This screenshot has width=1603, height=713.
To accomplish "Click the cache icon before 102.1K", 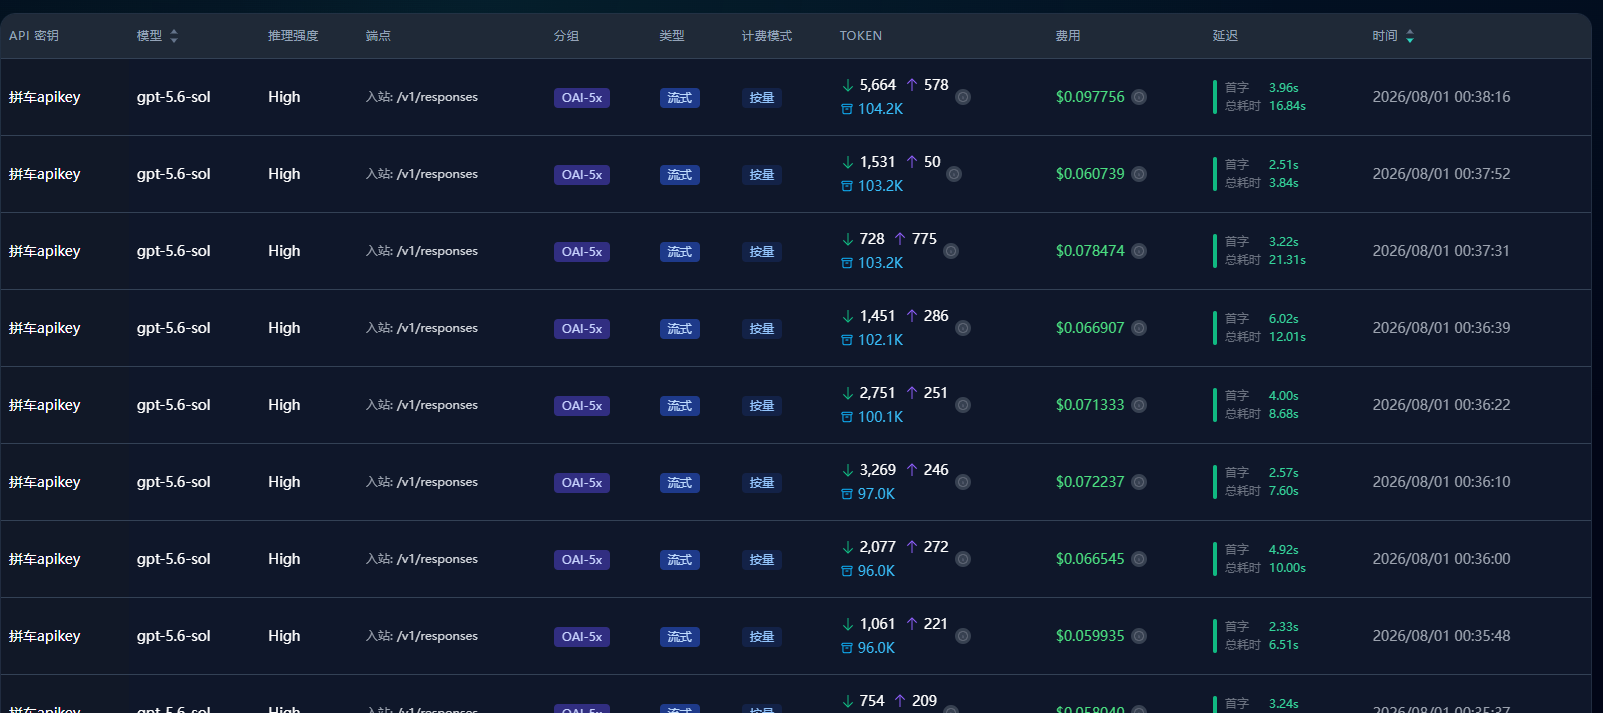I will [847, 340].
